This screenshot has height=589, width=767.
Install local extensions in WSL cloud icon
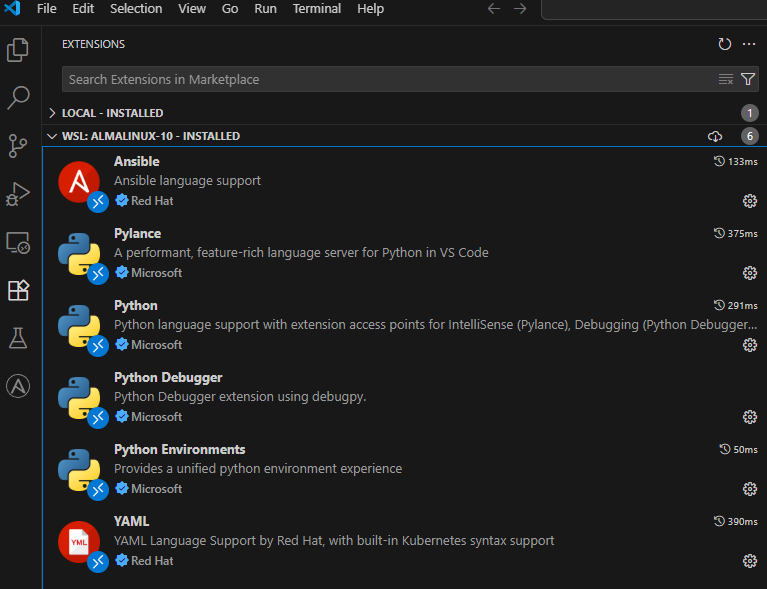(715, 136)
